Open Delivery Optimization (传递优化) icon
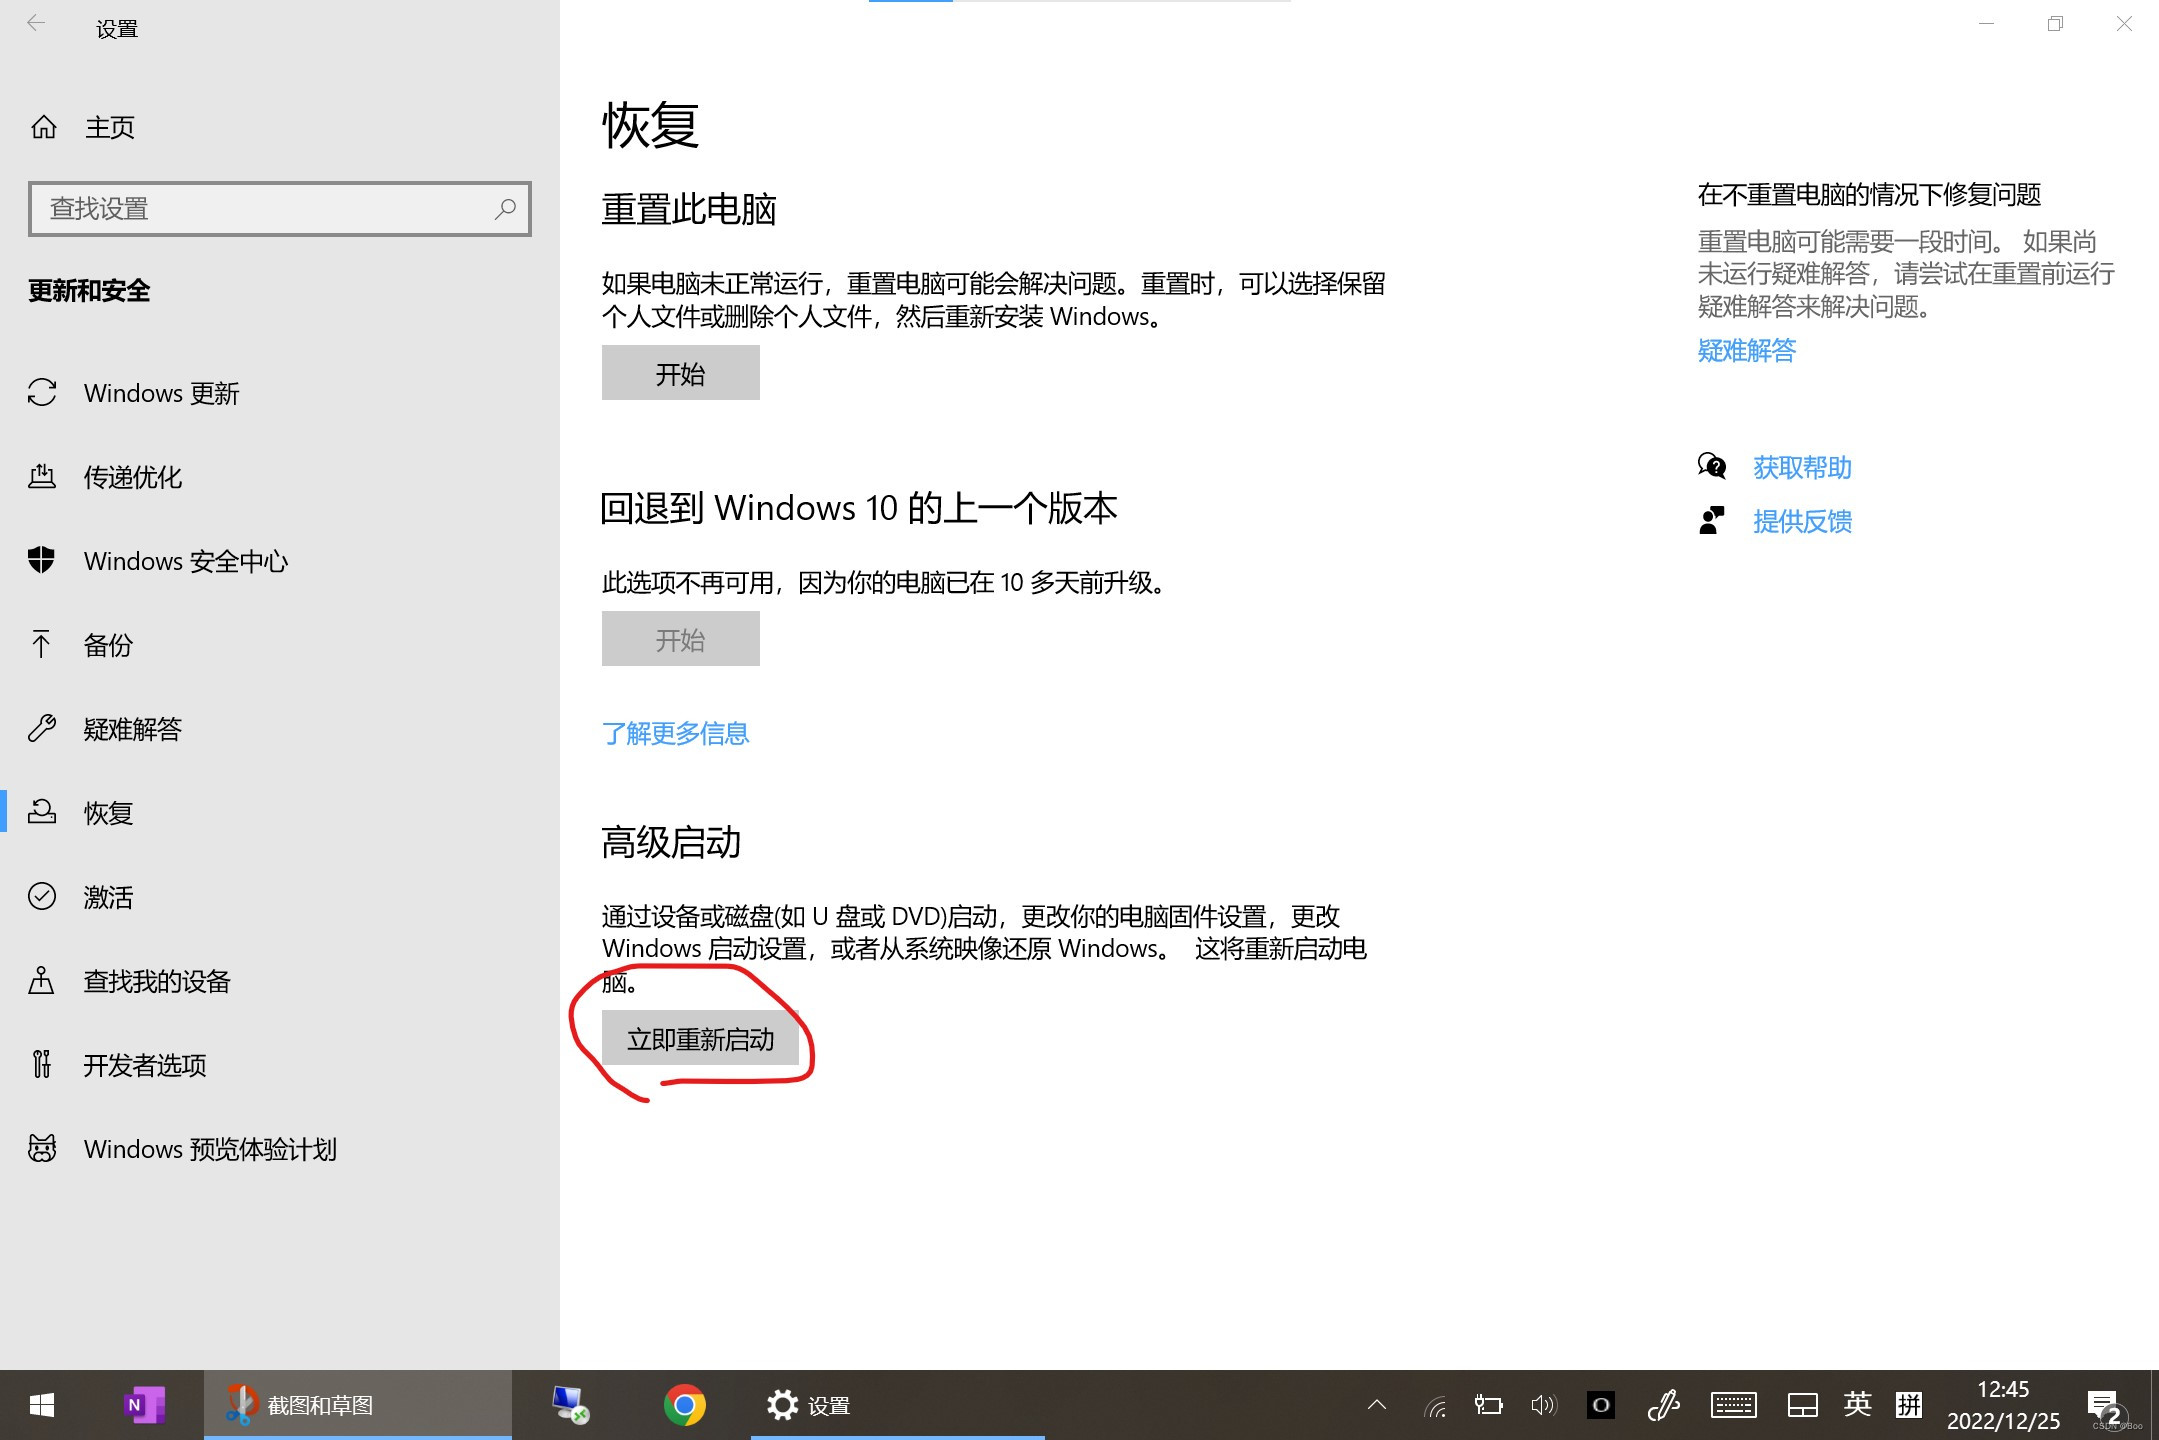The height and width of the screenshot is (1440, 2159). [42, 477]
